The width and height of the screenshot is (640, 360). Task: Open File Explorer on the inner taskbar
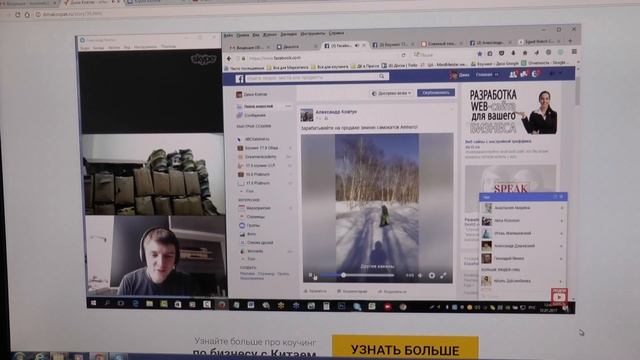point(149,304)
